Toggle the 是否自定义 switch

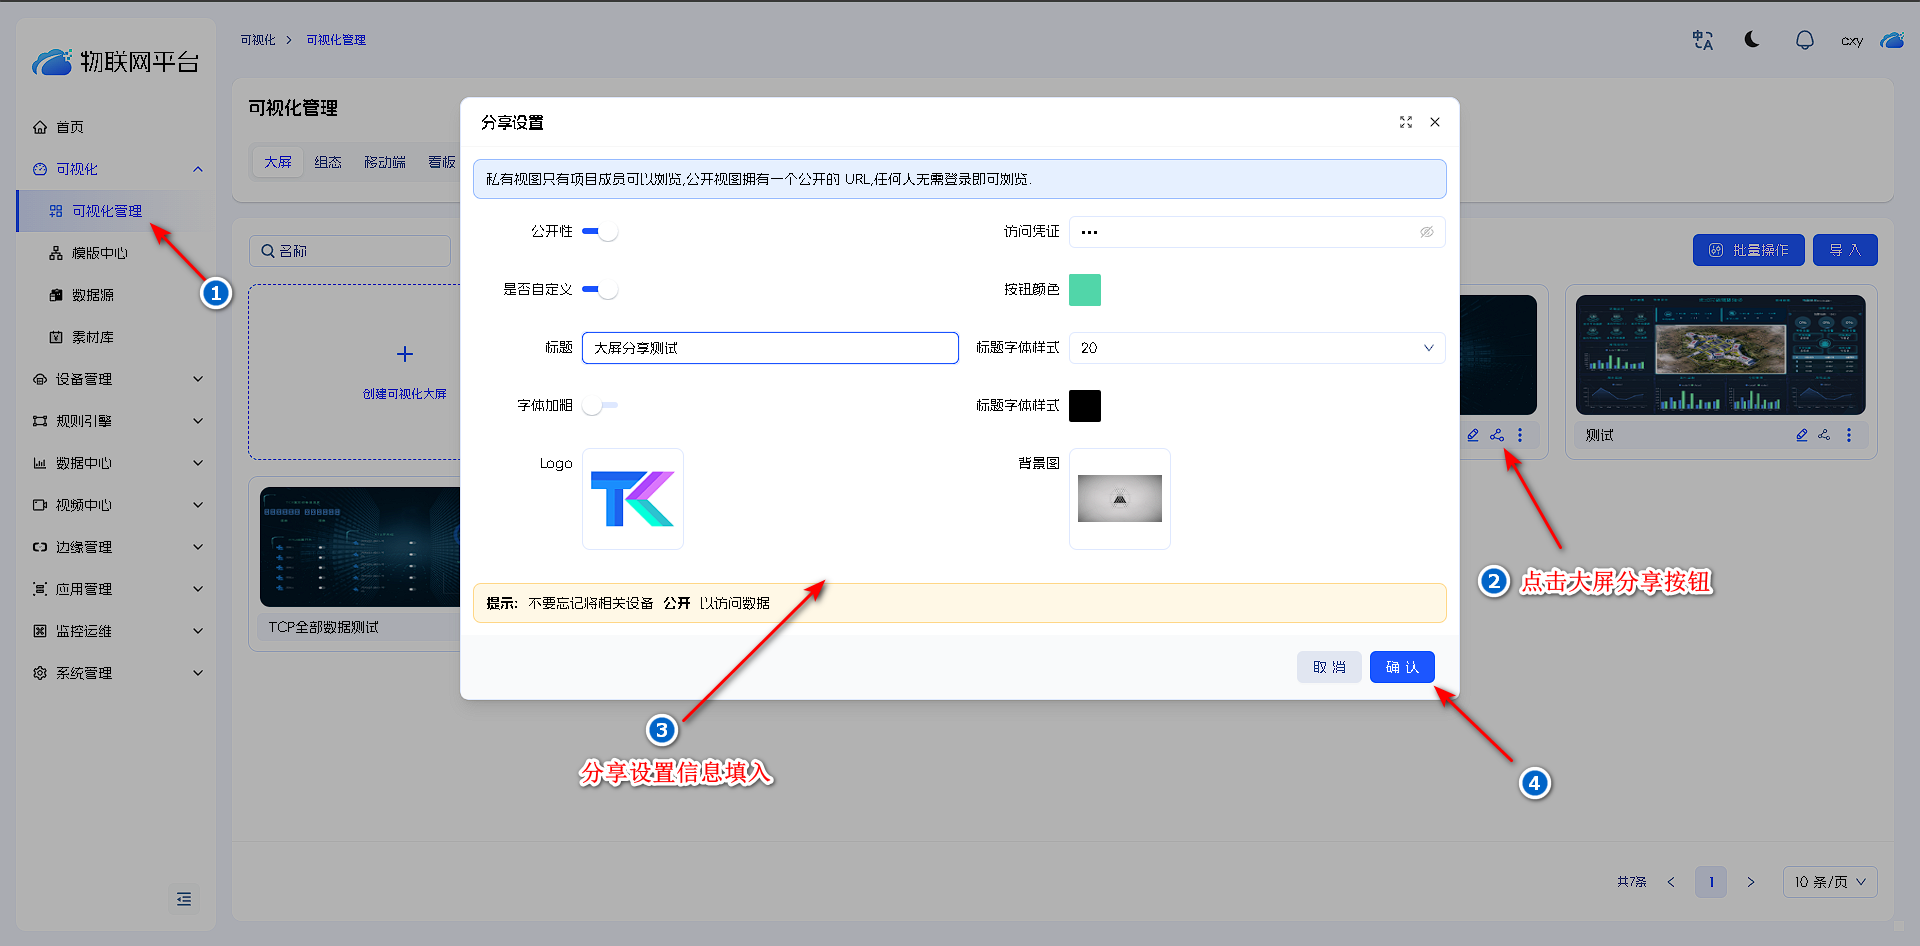pyautogui.click(x=600, y=290)
